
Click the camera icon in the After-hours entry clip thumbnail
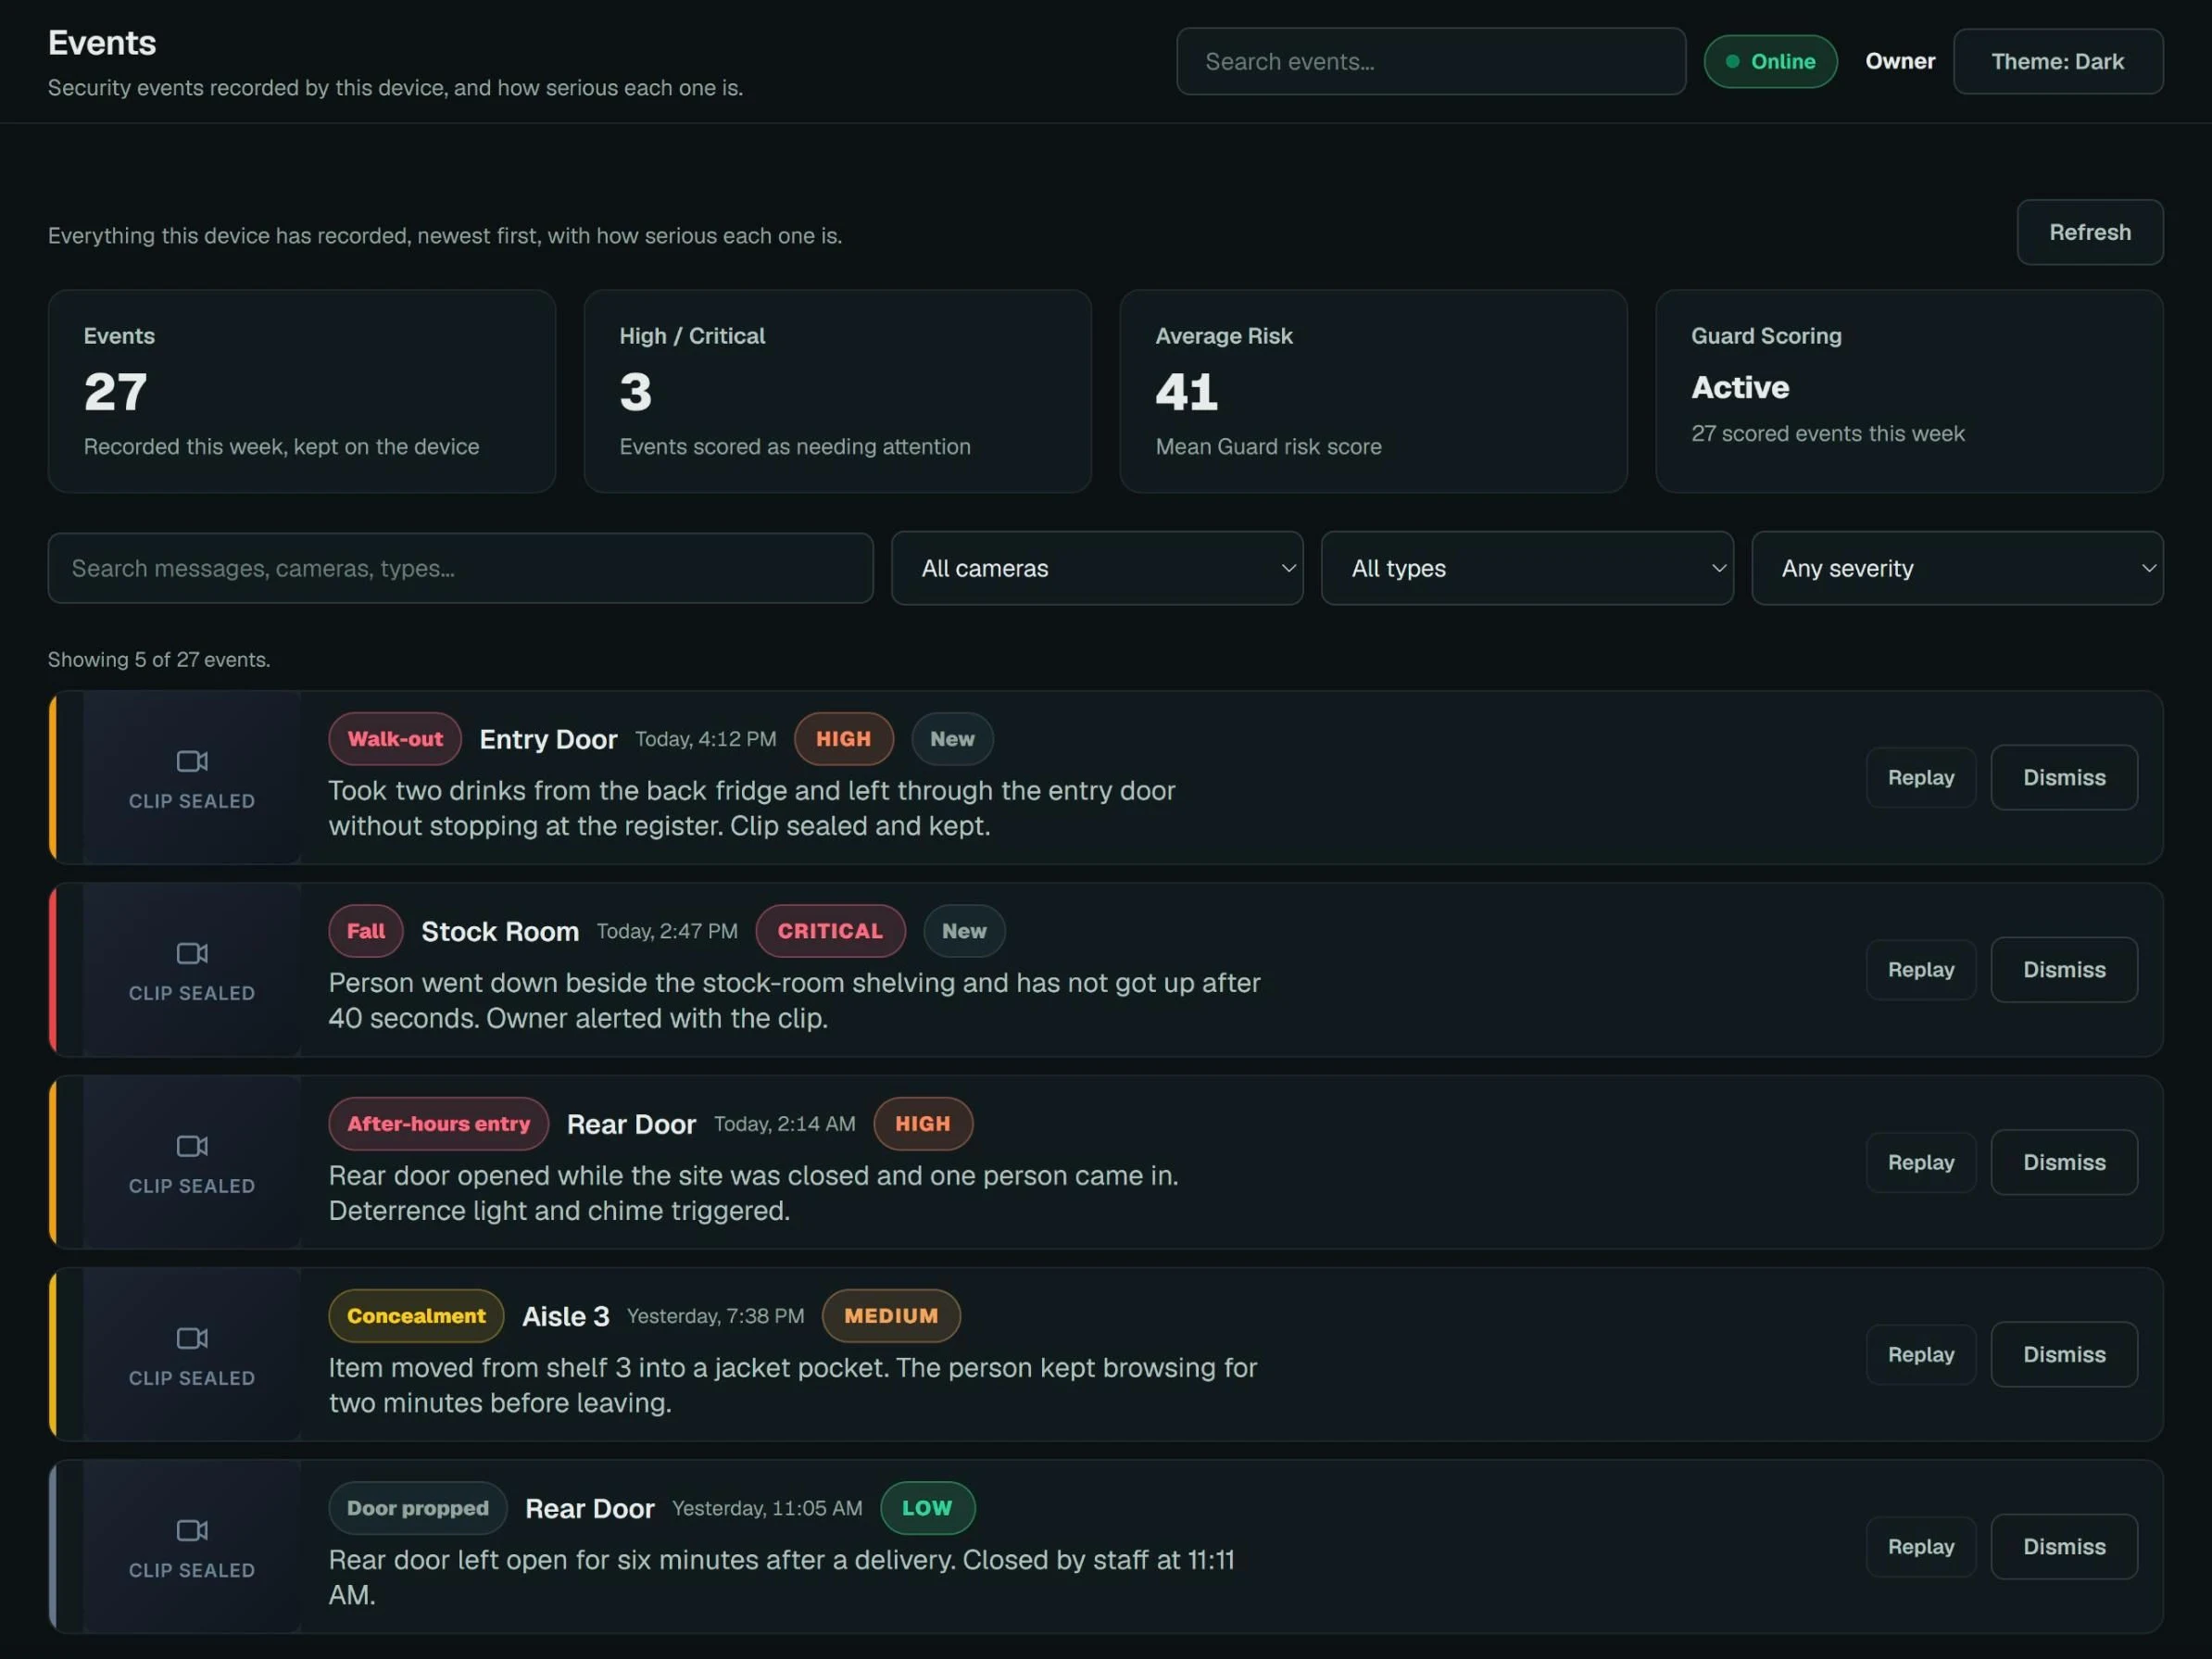[x=192, y=1145]
